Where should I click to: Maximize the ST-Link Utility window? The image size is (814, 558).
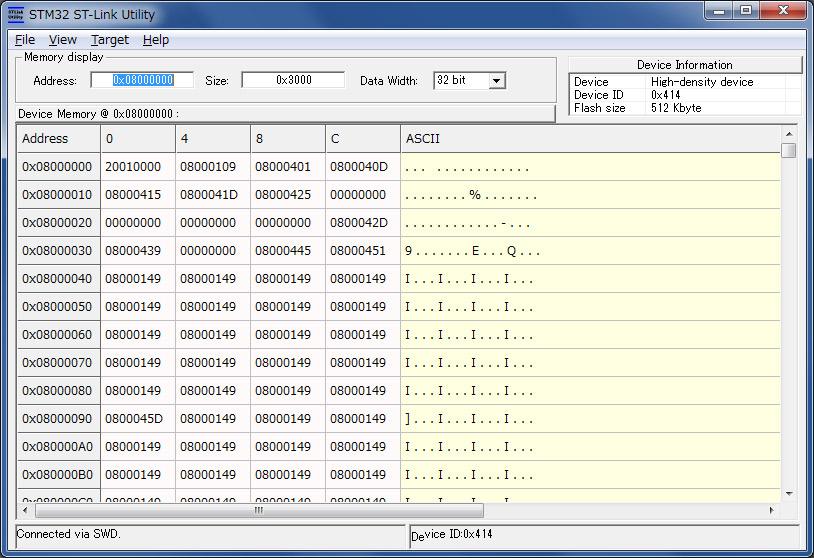click(745, 11)
